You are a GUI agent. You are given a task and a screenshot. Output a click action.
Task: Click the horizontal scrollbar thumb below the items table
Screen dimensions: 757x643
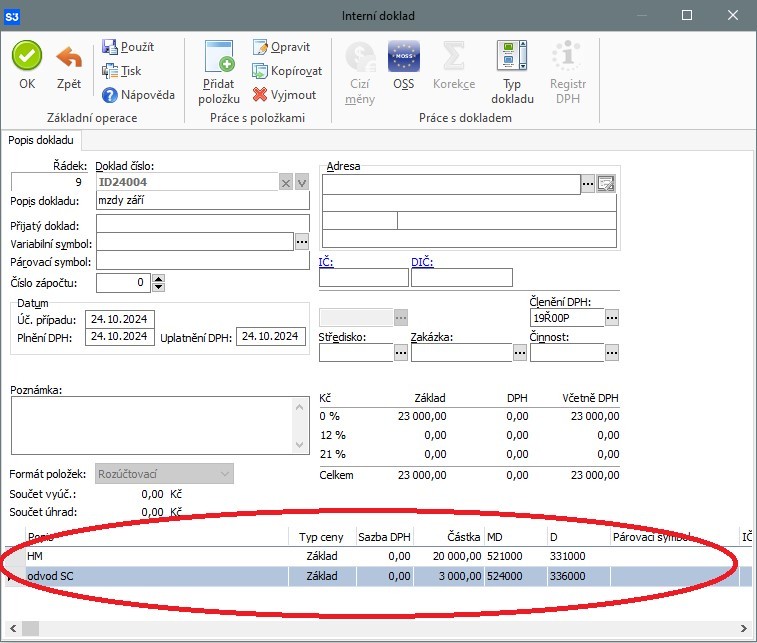coord(30,629)
